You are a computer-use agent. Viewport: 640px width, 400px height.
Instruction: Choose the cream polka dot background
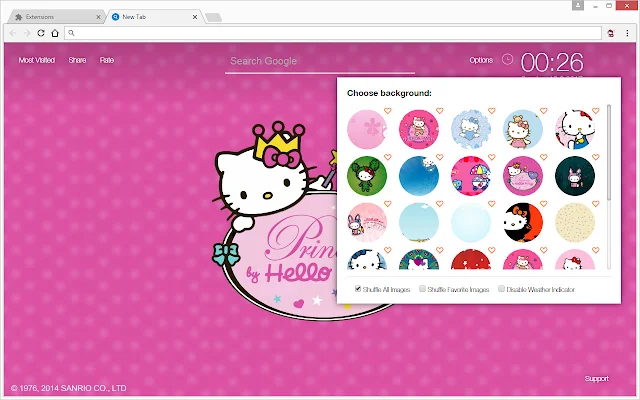[575, 222]
